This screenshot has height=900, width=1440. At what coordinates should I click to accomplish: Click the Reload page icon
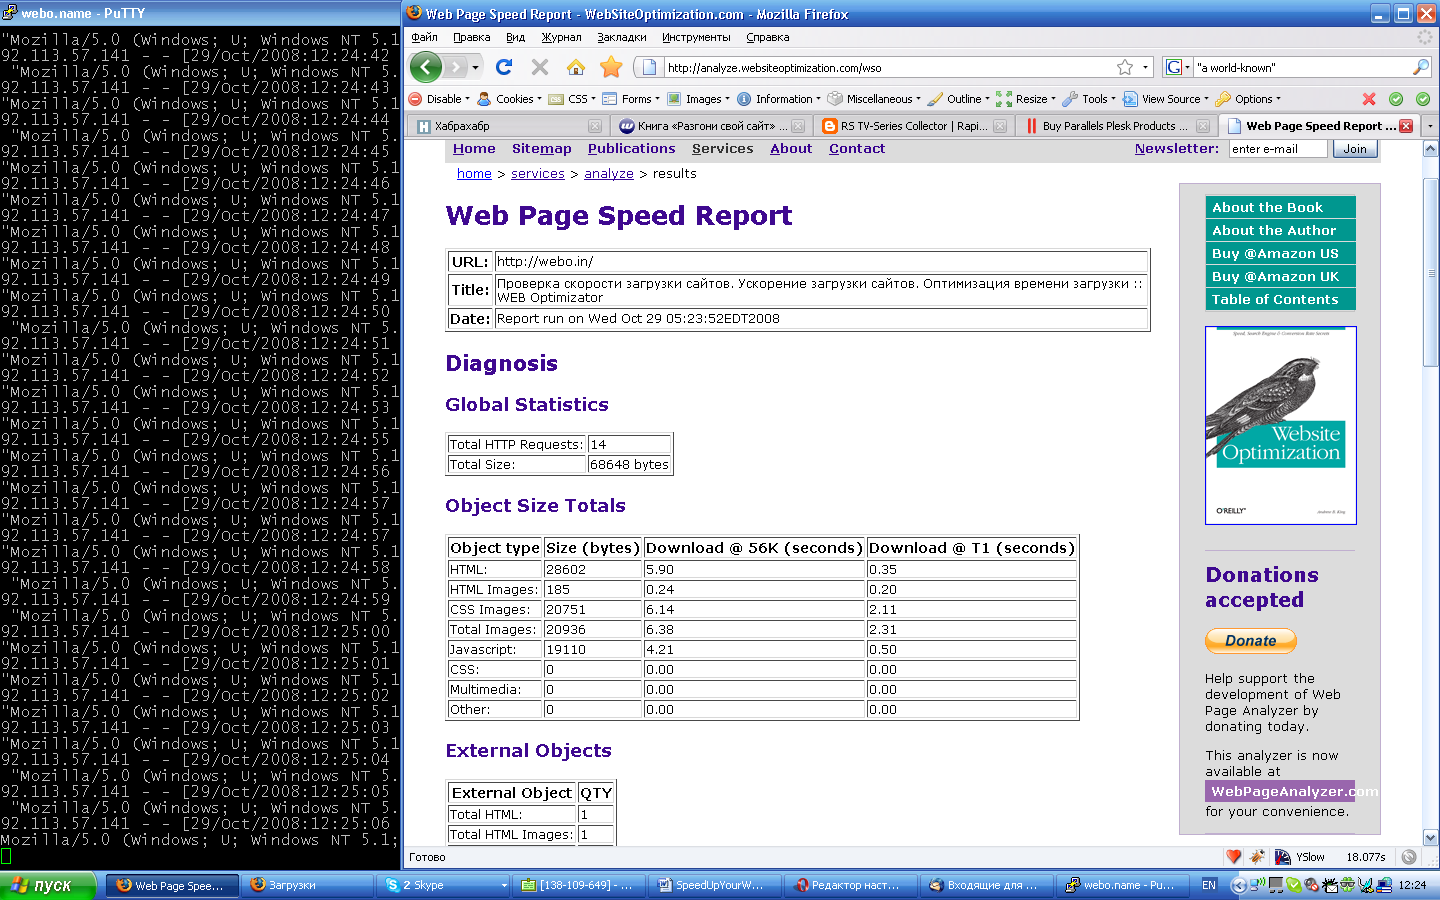(504, 67)
